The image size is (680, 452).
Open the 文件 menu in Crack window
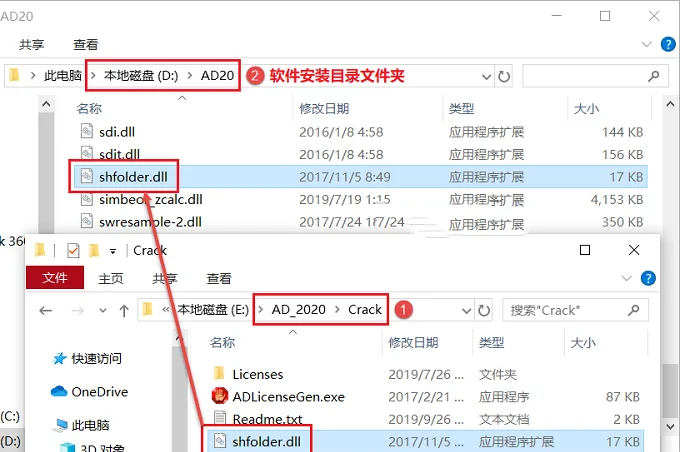tap(55, 278)
